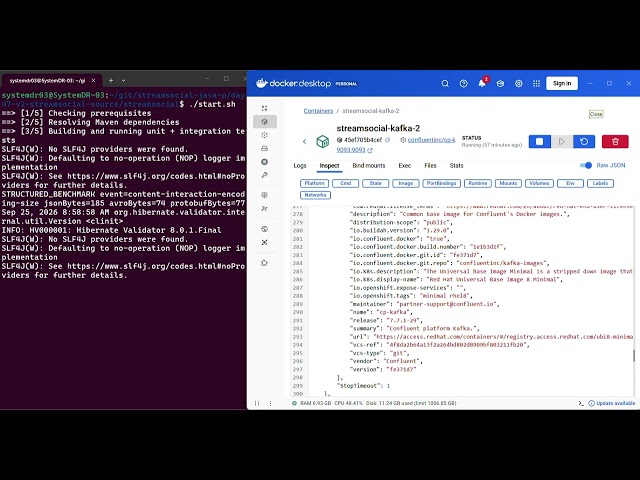
Task: Open the 9093:9093 port link
Action: (351, 150)
